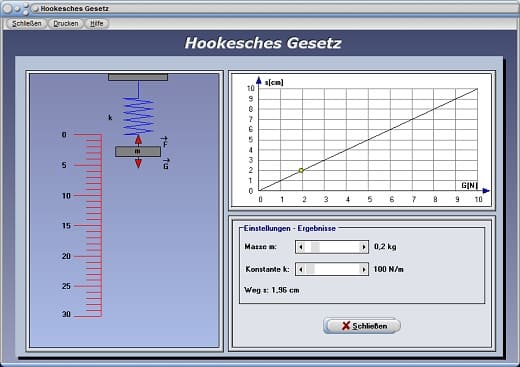The image size is (520, 367).
Task: Click the Schließen button with red X
Action: 362,326
